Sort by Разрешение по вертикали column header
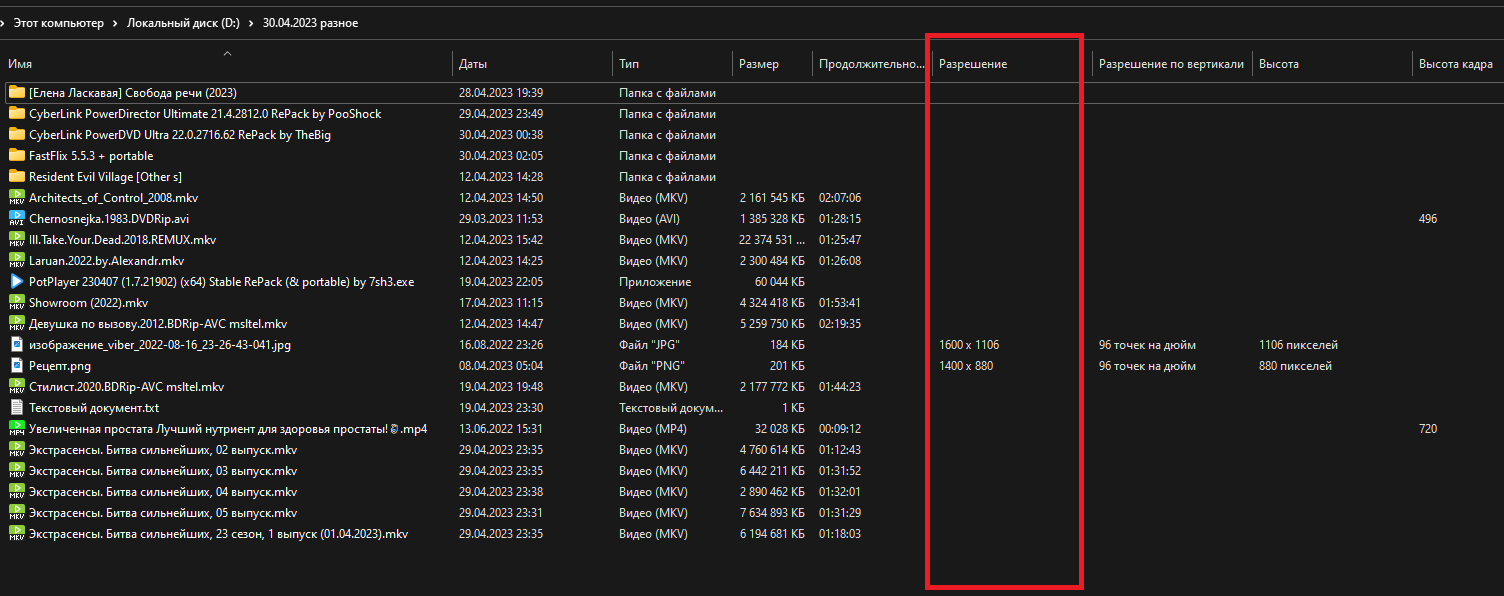 point(1172,63)
